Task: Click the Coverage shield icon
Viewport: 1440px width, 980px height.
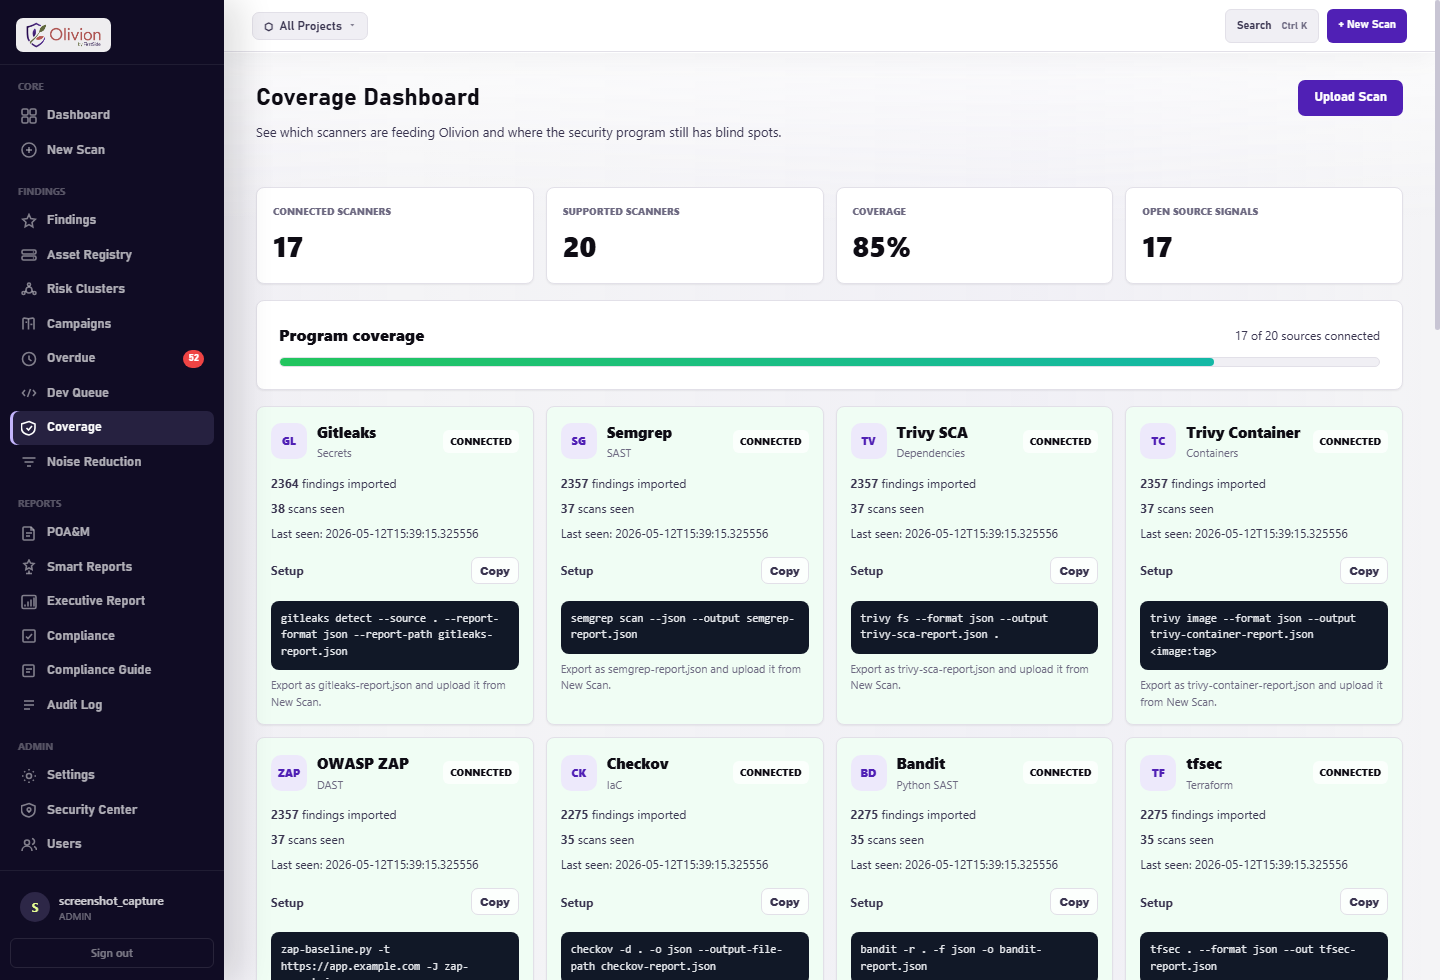Action: pos(29,427)
